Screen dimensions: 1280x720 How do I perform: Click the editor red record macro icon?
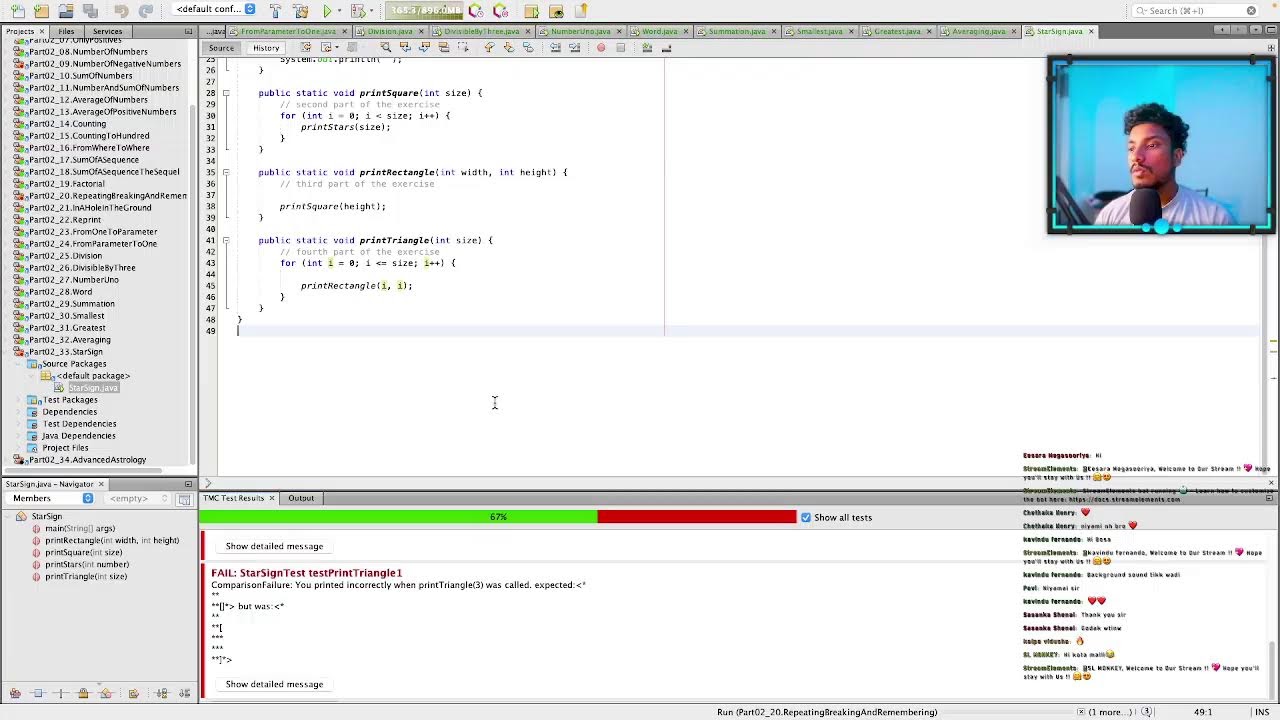click(601, 48)
